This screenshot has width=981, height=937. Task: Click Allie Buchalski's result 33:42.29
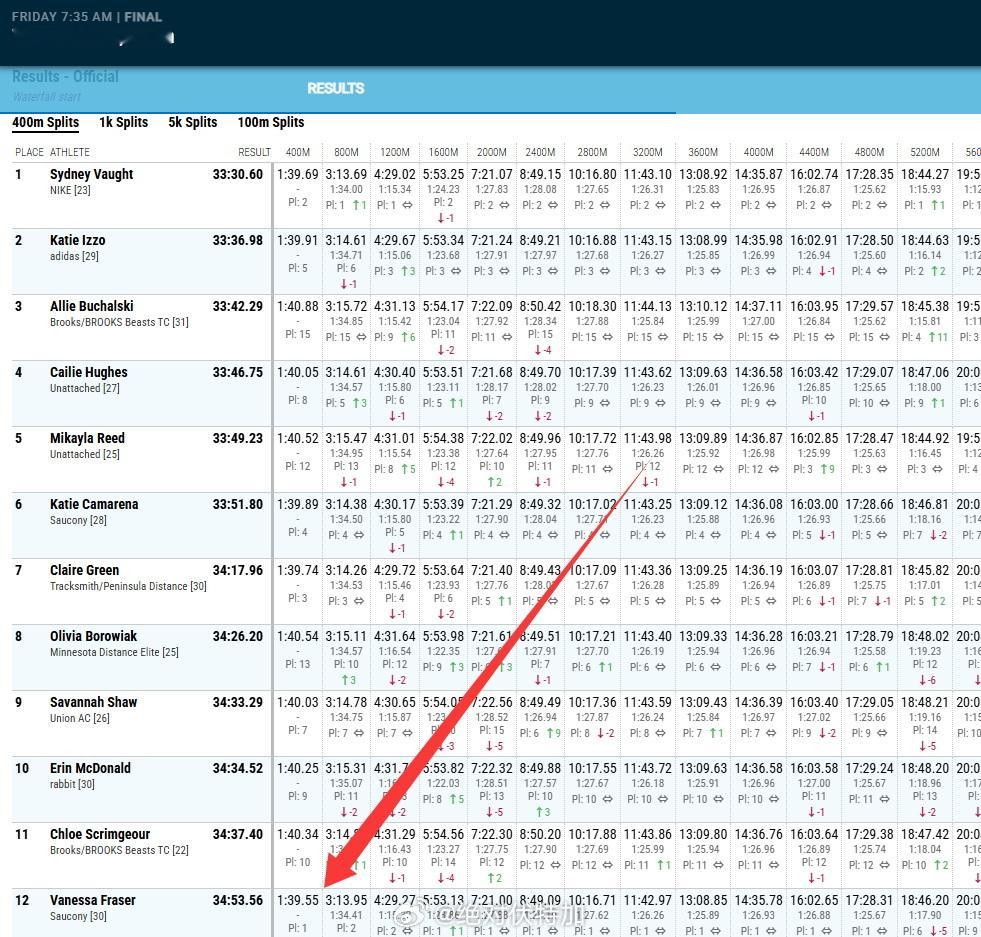[x=238, y=306]
